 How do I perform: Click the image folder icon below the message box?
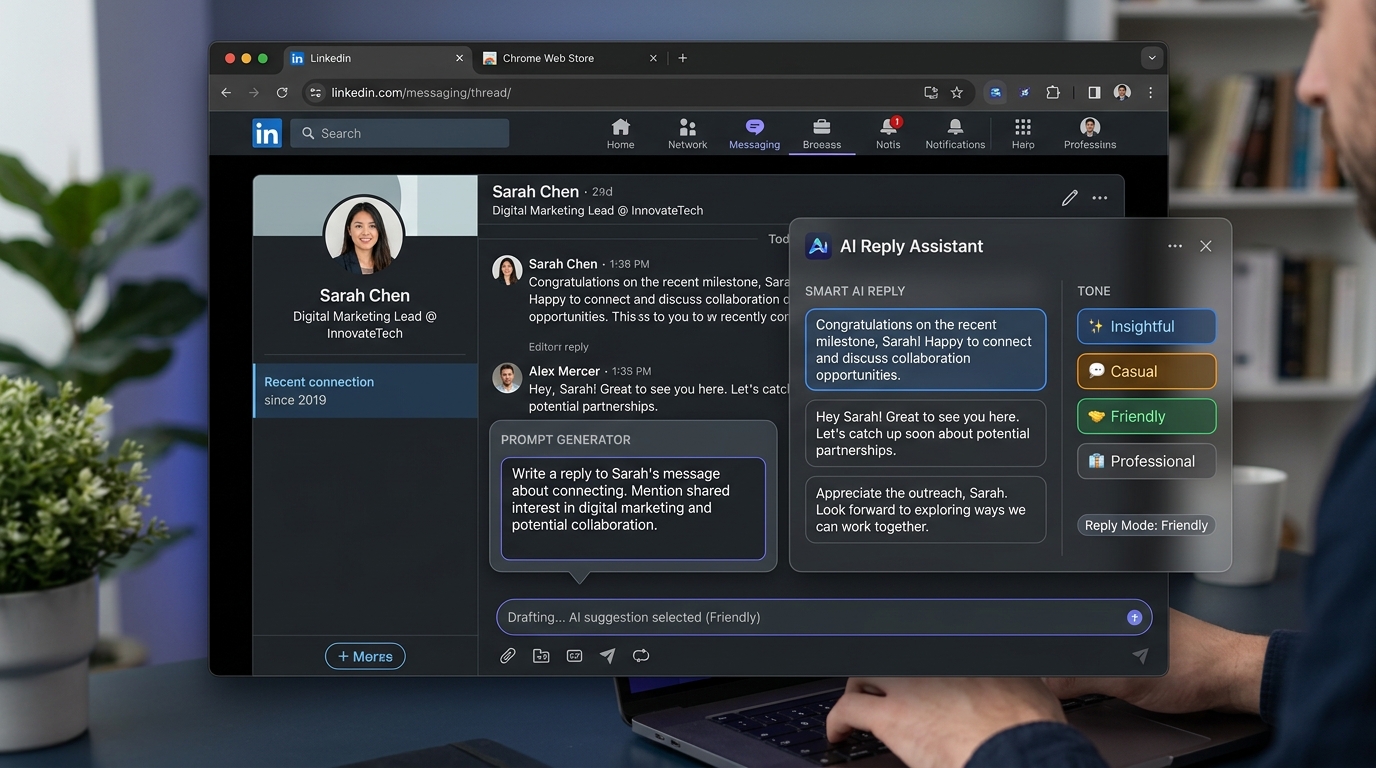(x=541, y=656)
